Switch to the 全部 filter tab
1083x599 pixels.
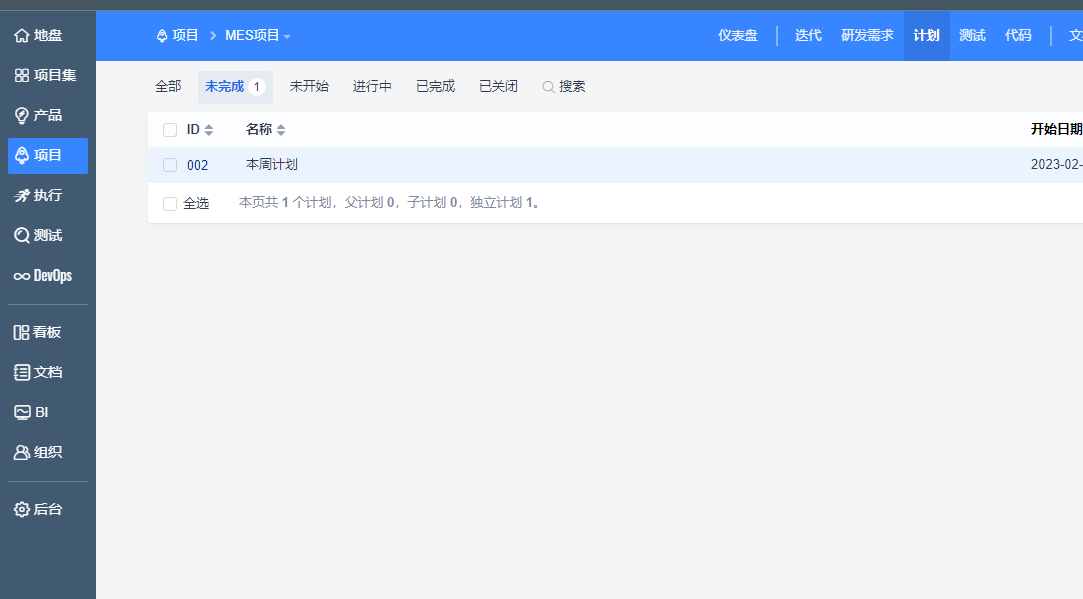coord(168,87)
